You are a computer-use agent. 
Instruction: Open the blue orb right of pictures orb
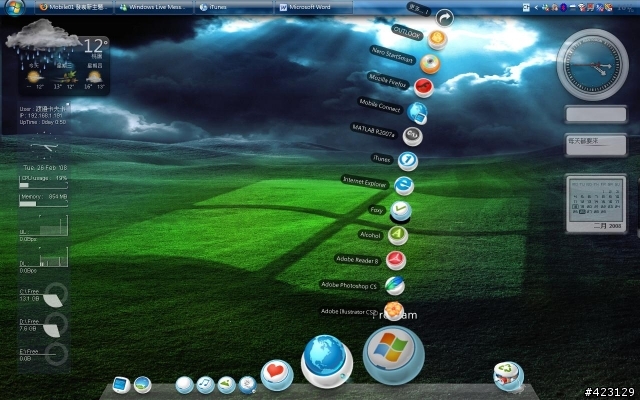tap(247, 384)
